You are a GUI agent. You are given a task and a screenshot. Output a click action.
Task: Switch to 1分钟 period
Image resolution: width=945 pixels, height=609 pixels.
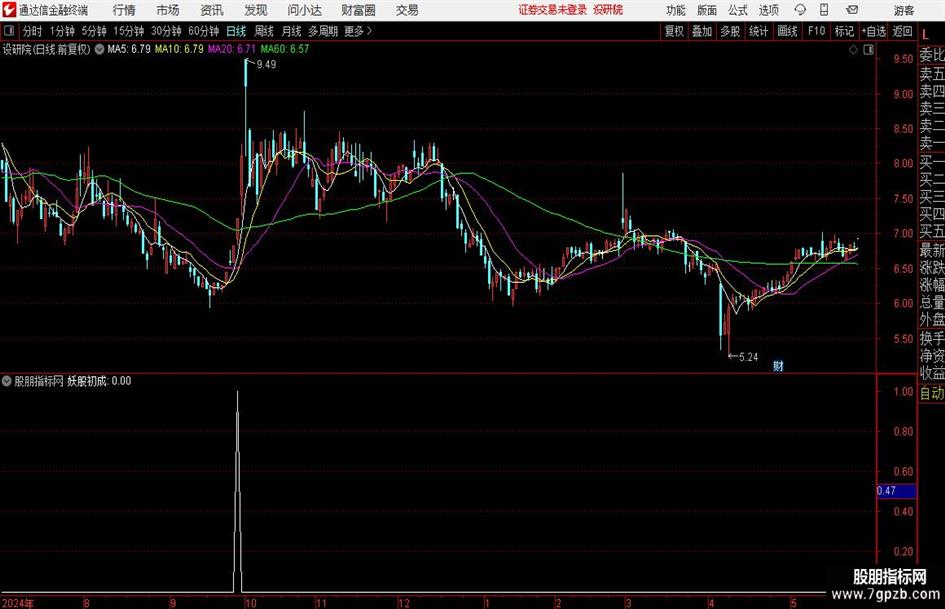(61, 31)
